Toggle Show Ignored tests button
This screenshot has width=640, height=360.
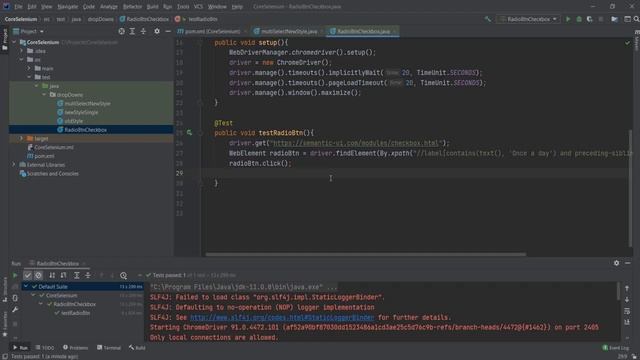[x=38, y=276]
